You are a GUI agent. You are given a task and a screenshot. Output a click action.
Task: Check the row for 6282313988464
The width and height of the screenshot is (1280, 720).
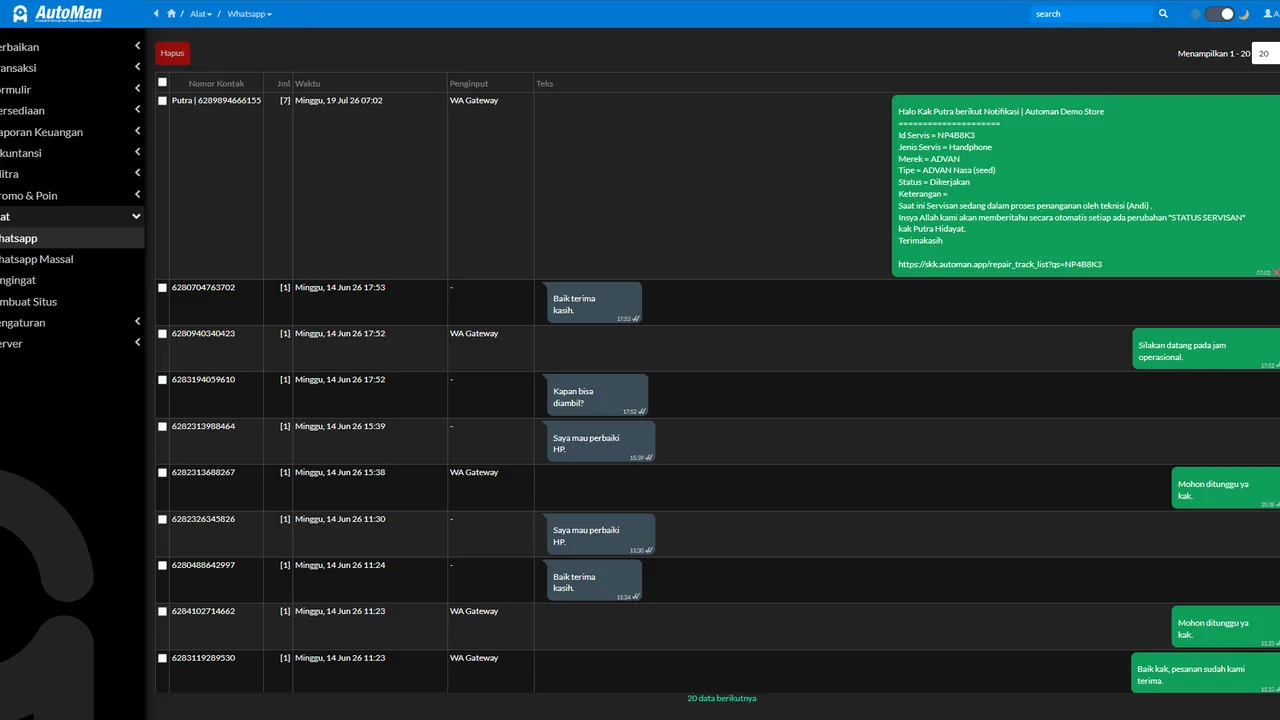pyautogui.click(x=163, y=427)
